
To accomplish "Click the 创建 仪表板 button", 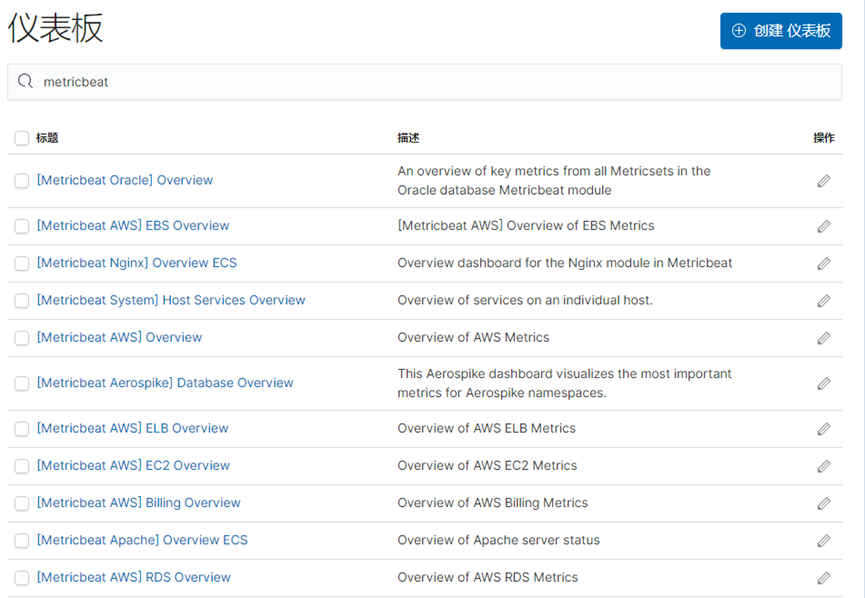I will (781, 31).
